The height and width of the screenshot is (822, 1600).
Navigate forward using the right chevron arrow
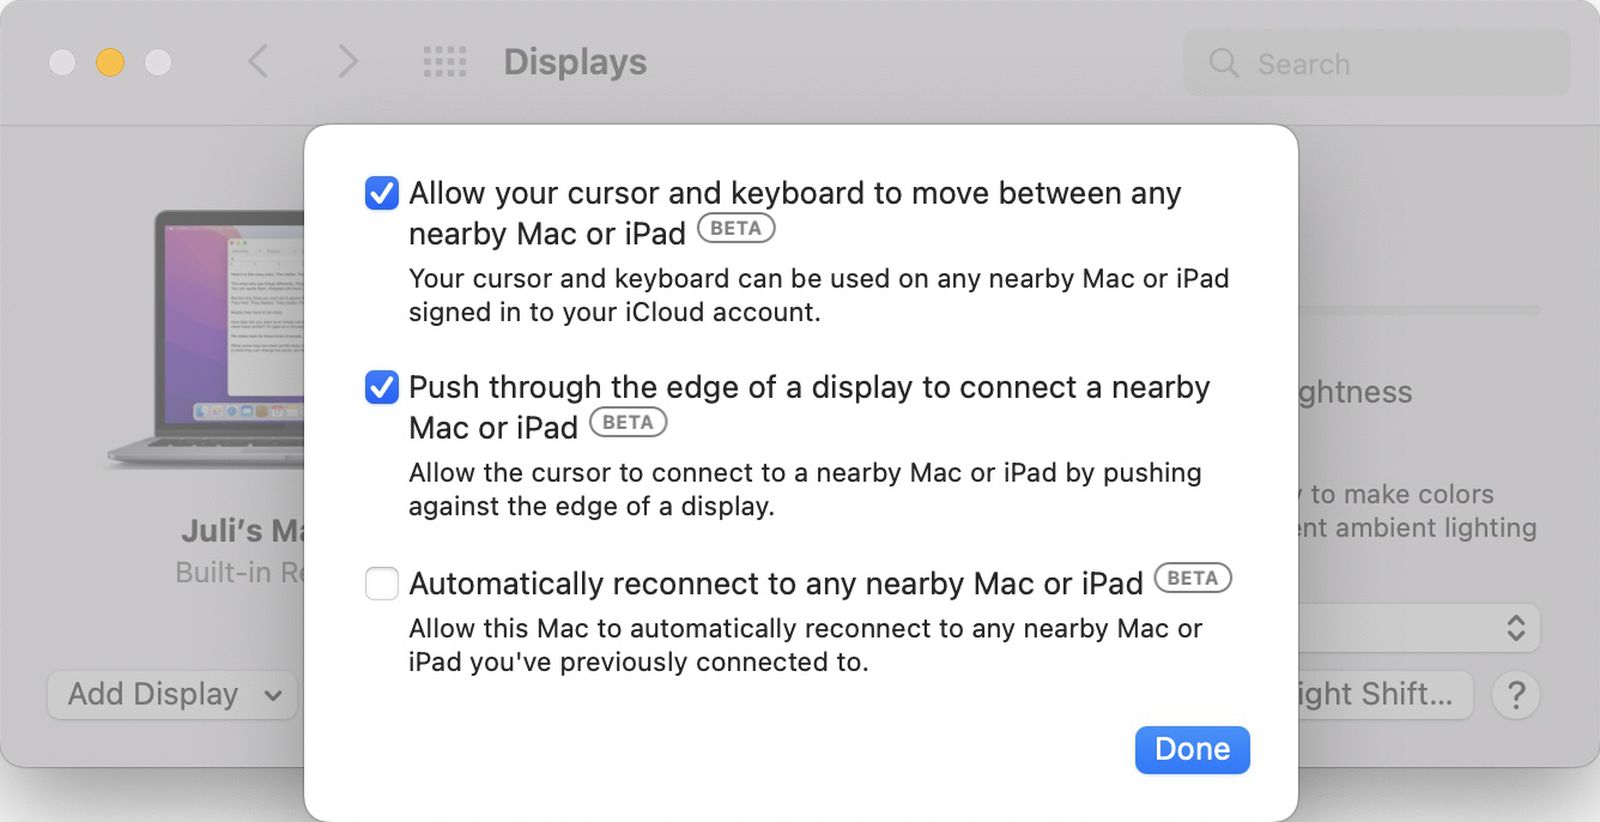click(x=347, y=62)
